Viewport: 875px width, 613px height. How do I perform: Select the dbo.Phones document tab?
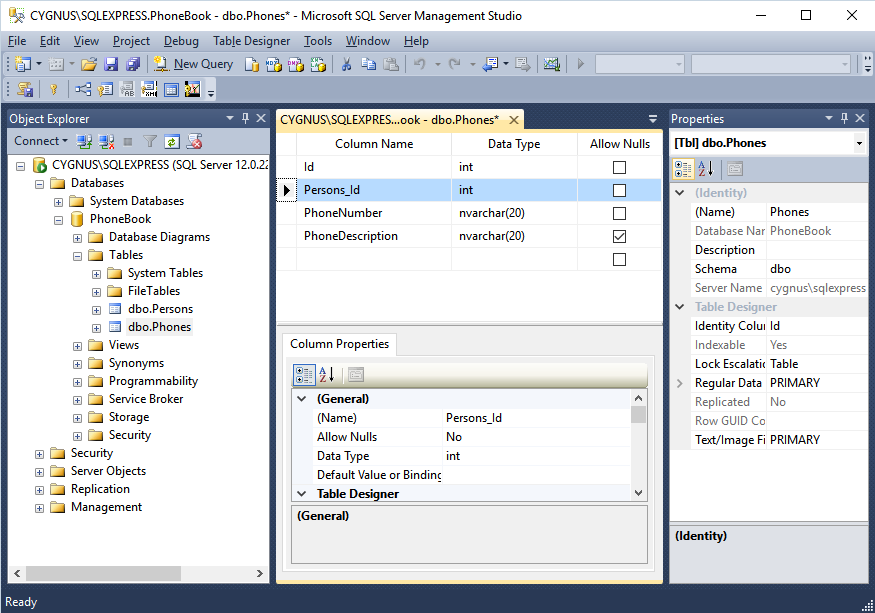point(390,119)
